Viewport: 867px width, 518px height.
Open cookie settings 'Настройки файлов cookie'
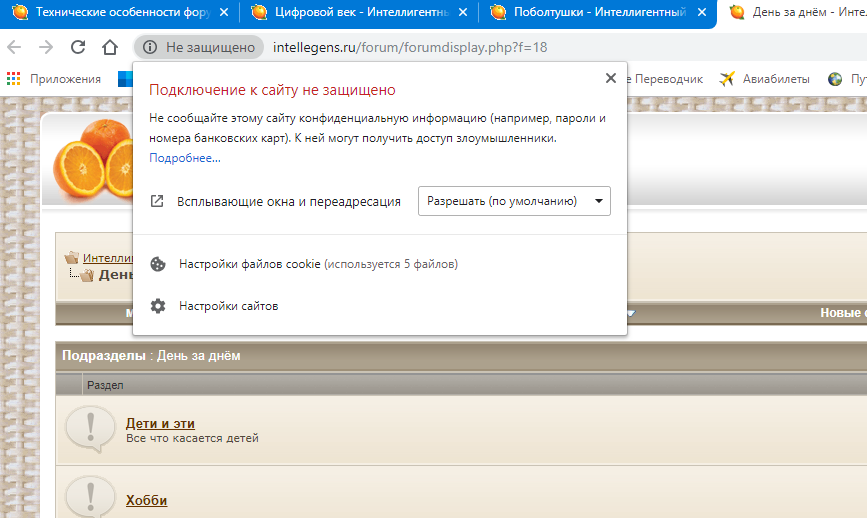click(x=249, y=264)
